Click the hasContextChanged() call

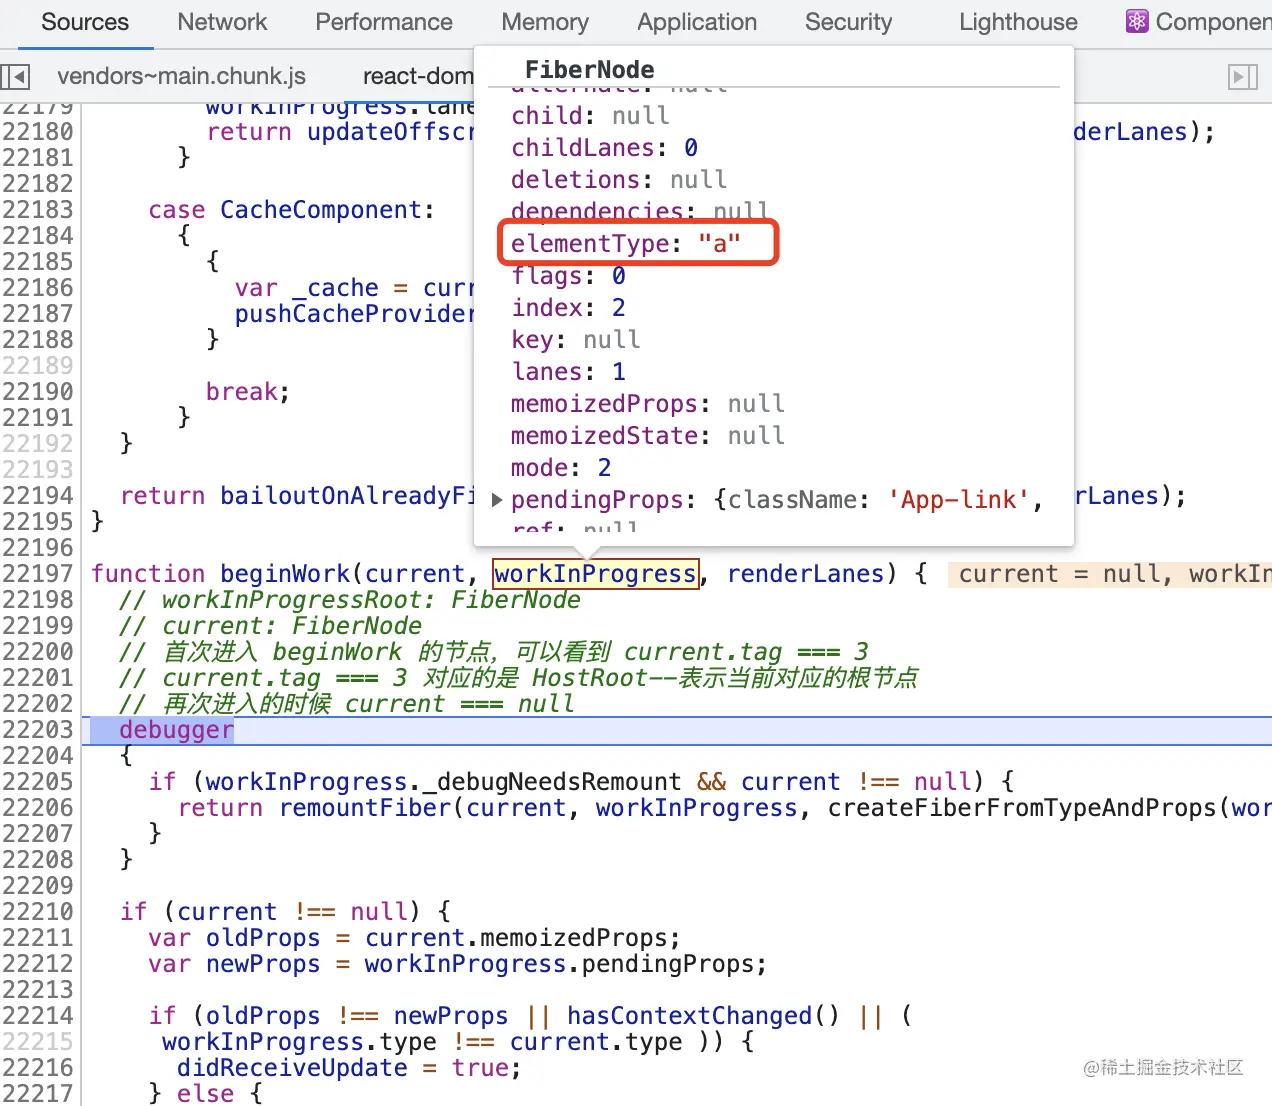703,1016
